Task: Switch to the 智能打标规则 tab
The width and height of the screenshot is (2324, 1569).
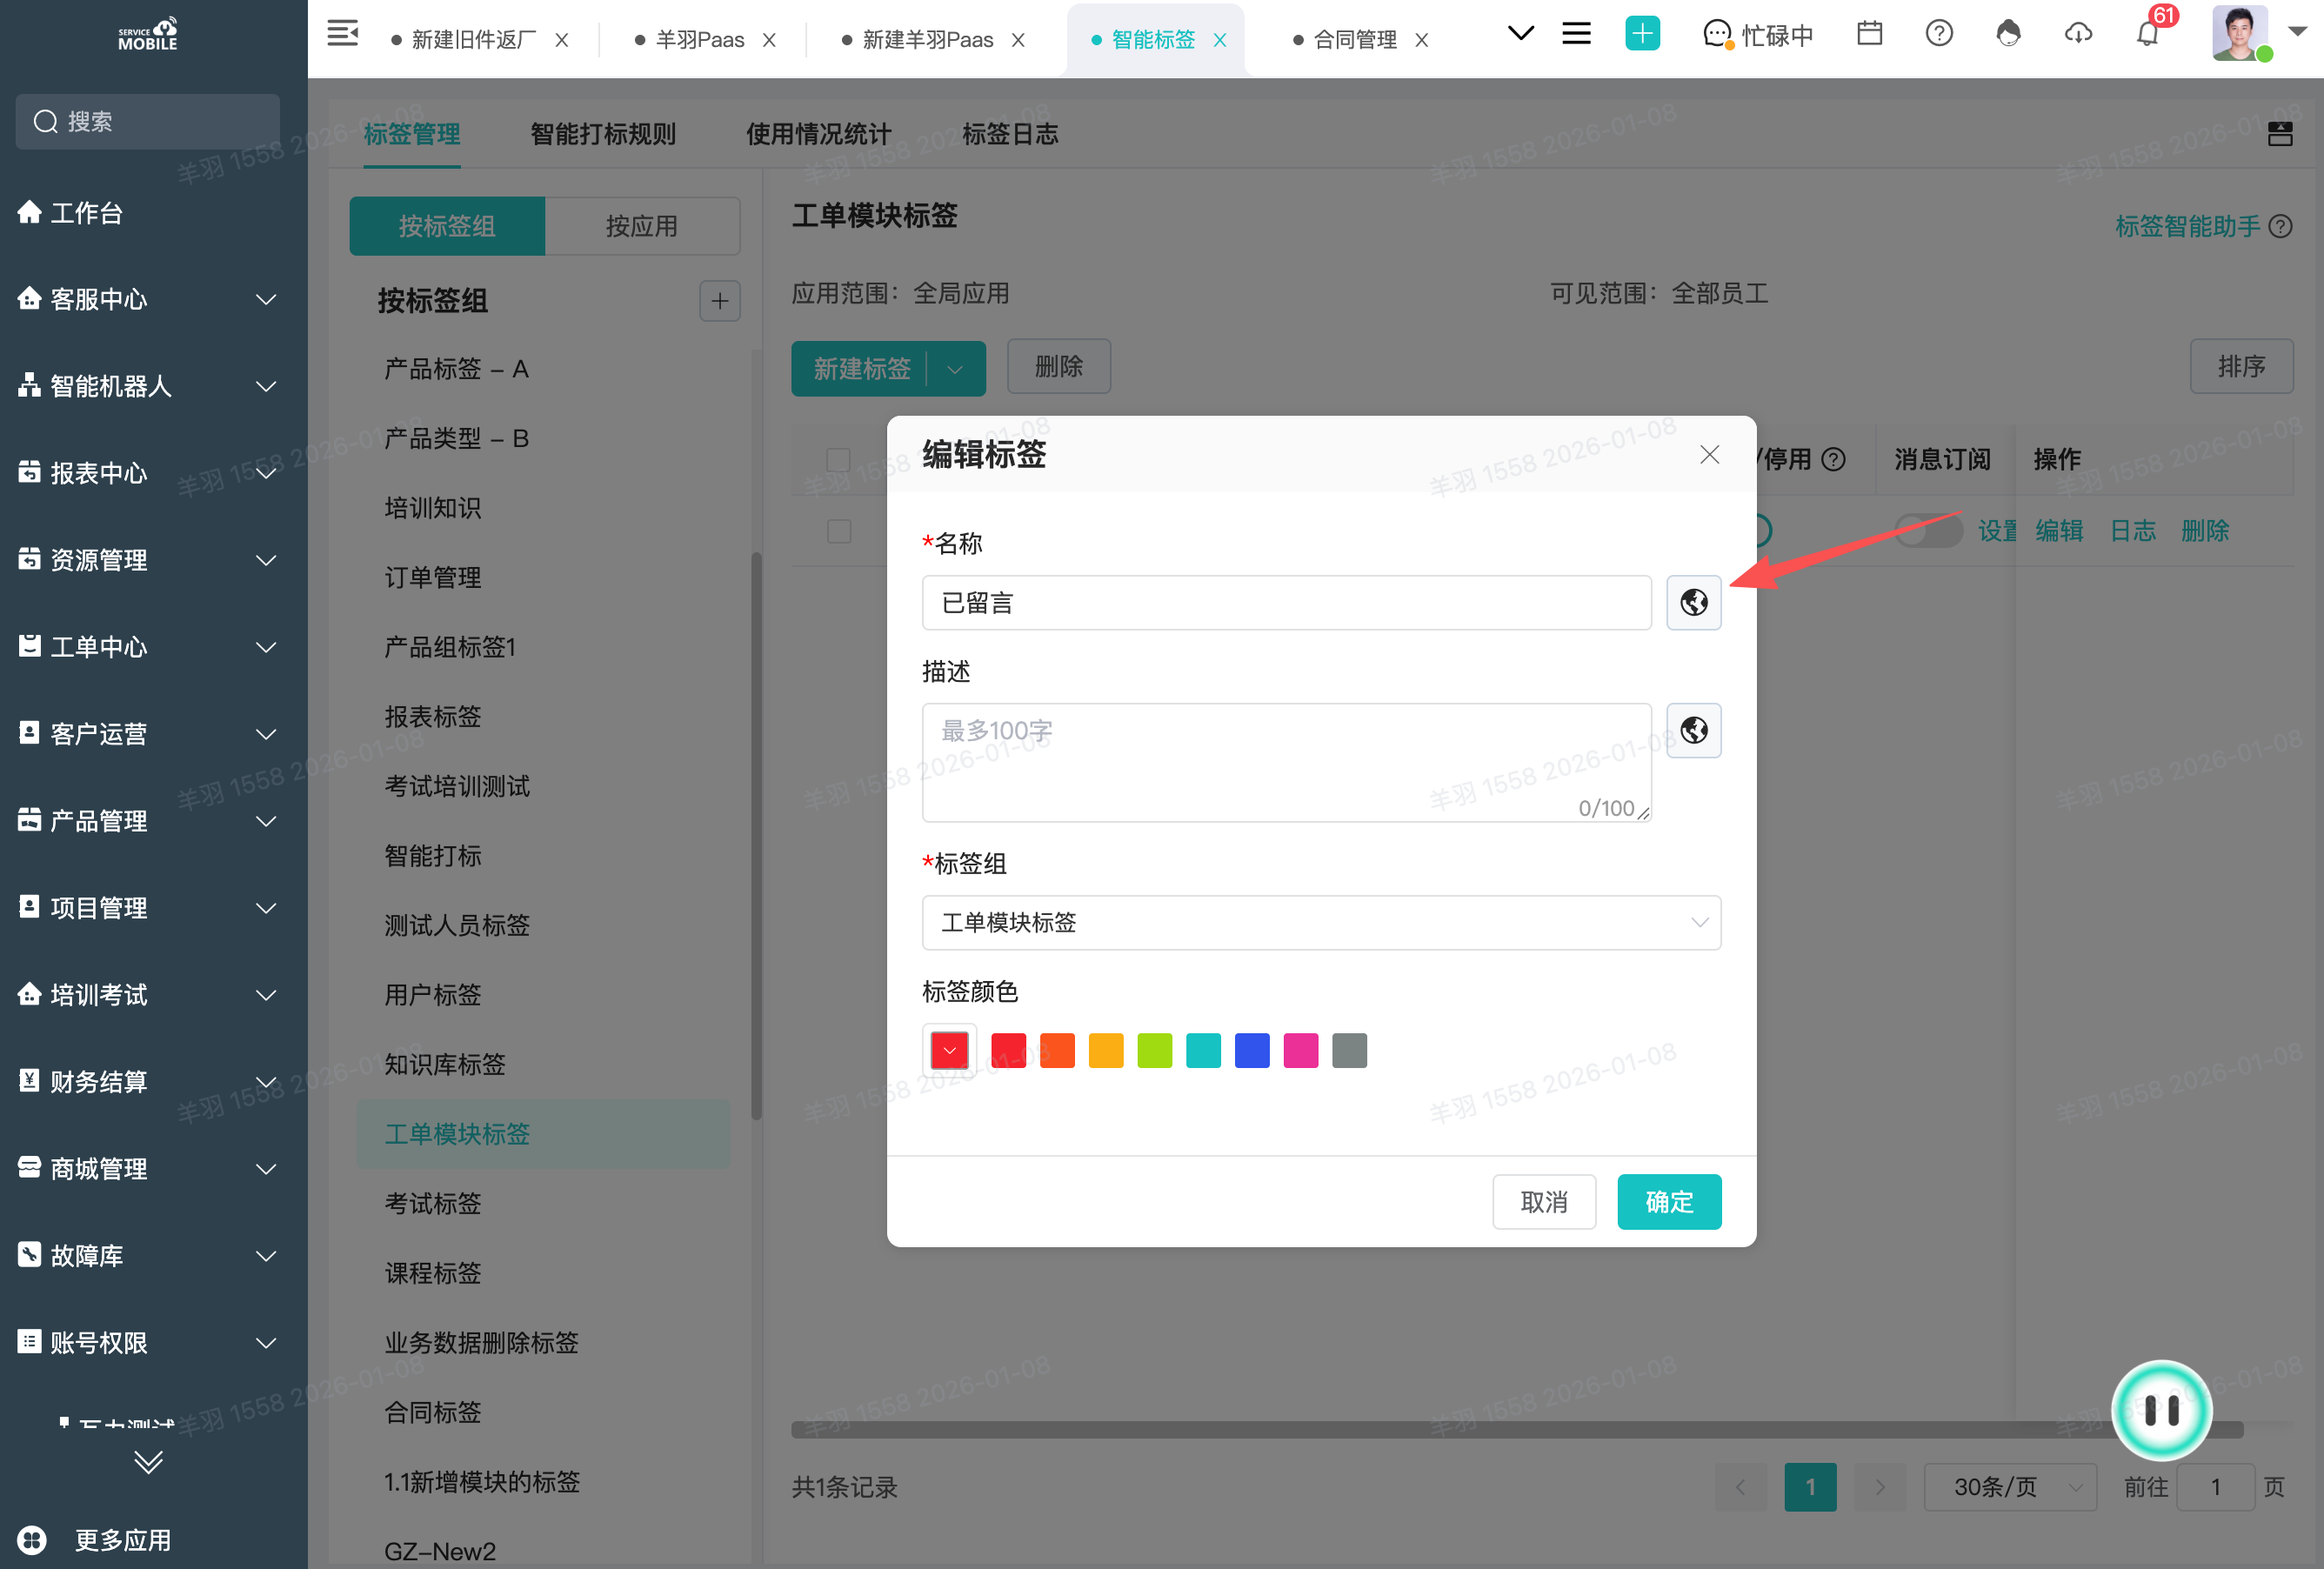Action: (x=603, y=134)
